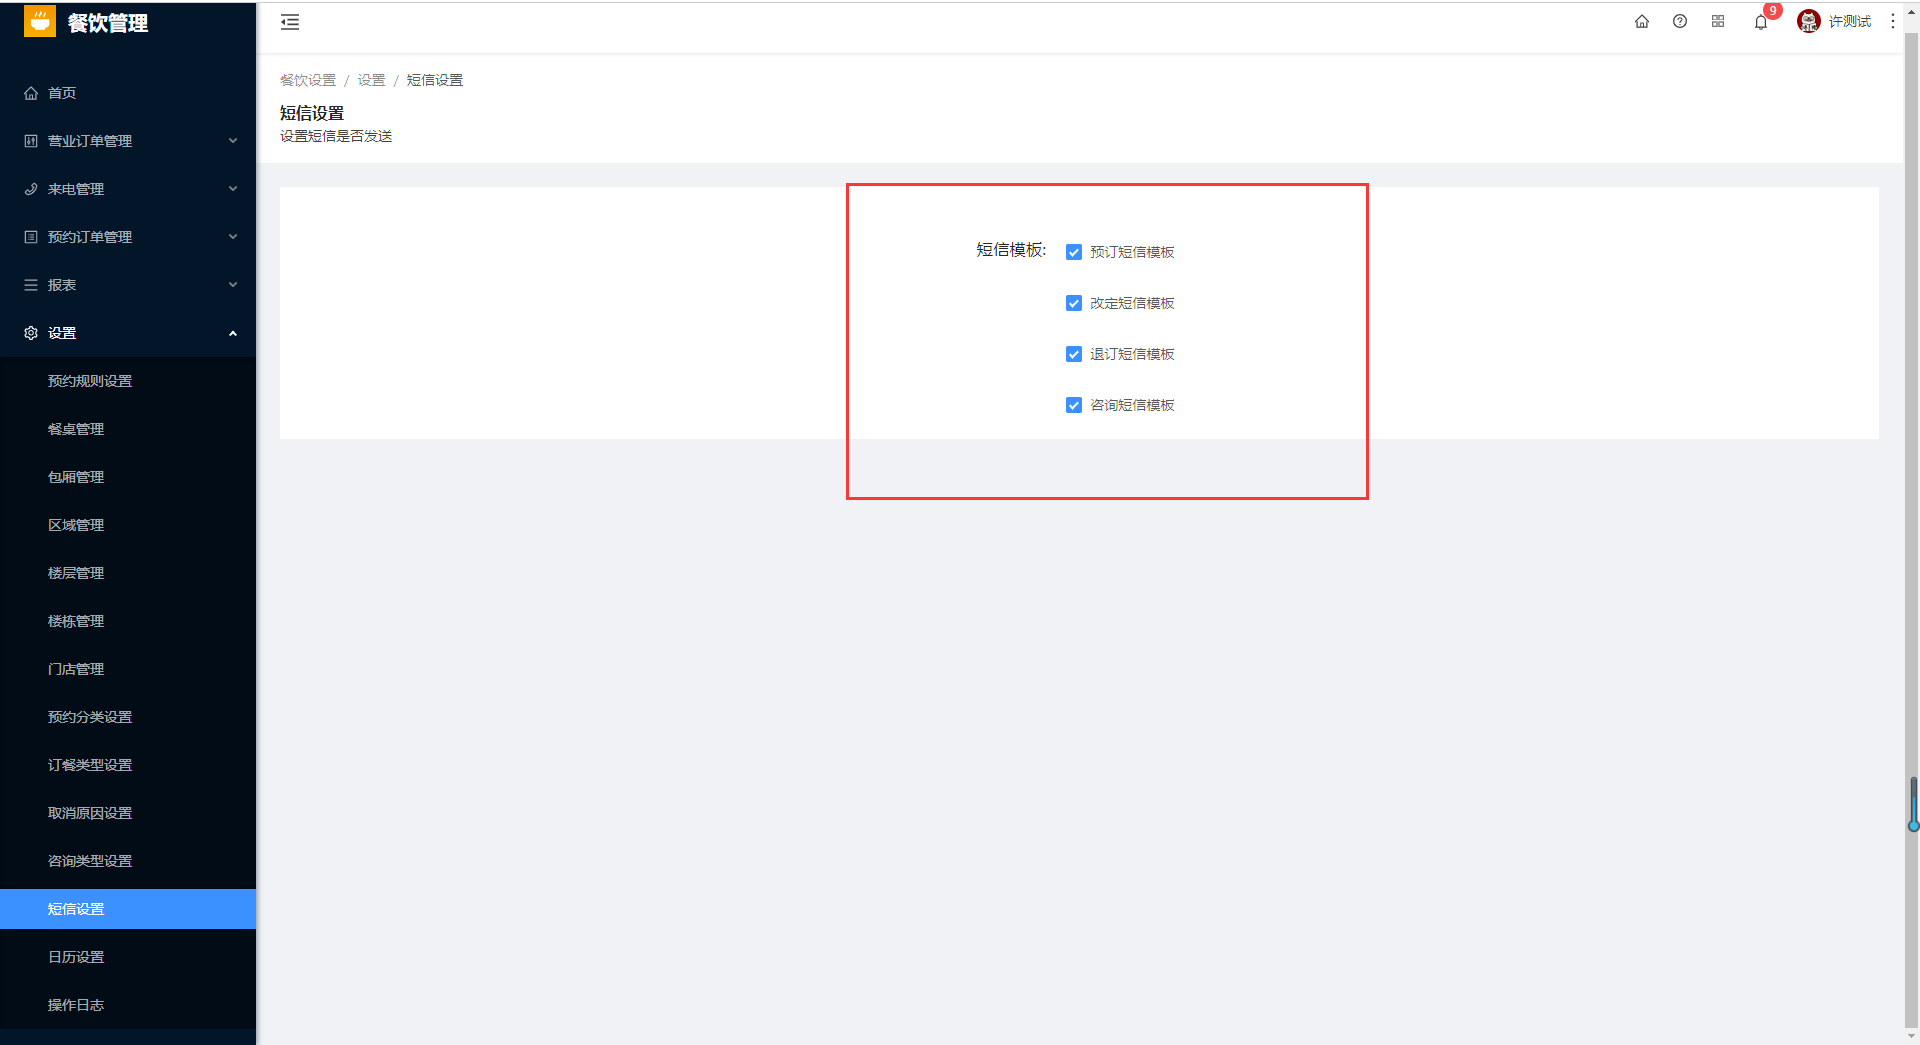Expand the 来电管理 submenu

pos(128,189)
